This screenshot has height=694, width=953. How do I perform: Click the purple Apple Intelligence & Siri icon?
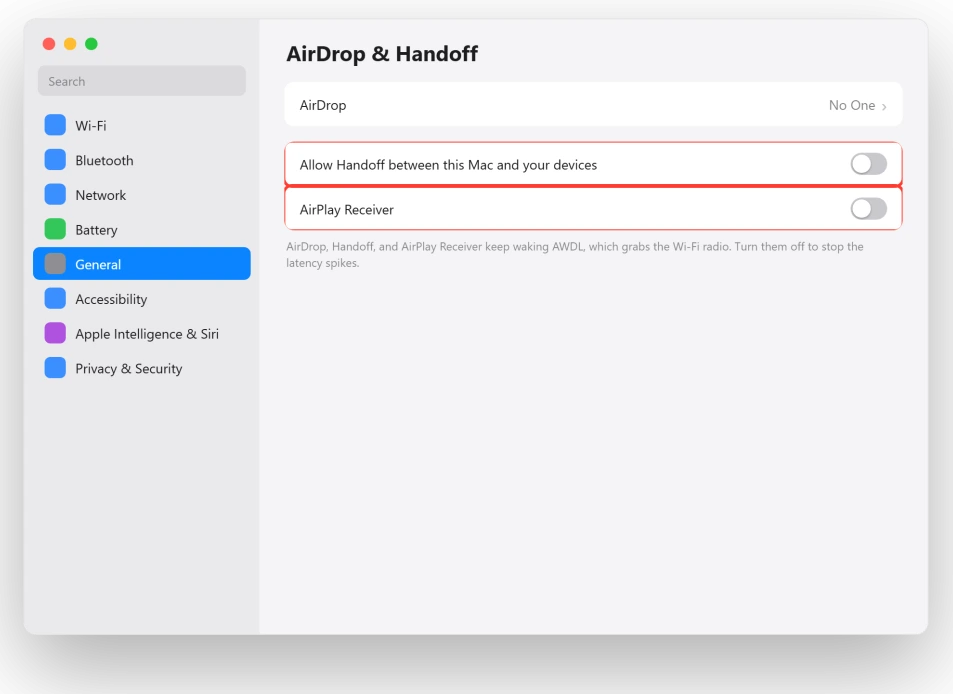(55, 333)
